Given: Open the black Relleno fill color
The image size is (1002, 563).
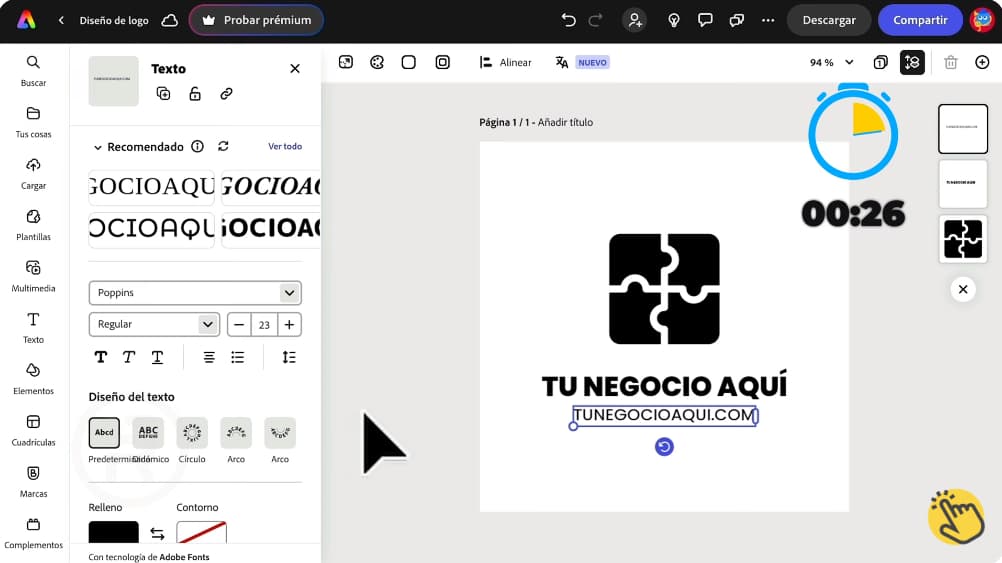Looking at the screenshot, I should [x=113, y=532].
